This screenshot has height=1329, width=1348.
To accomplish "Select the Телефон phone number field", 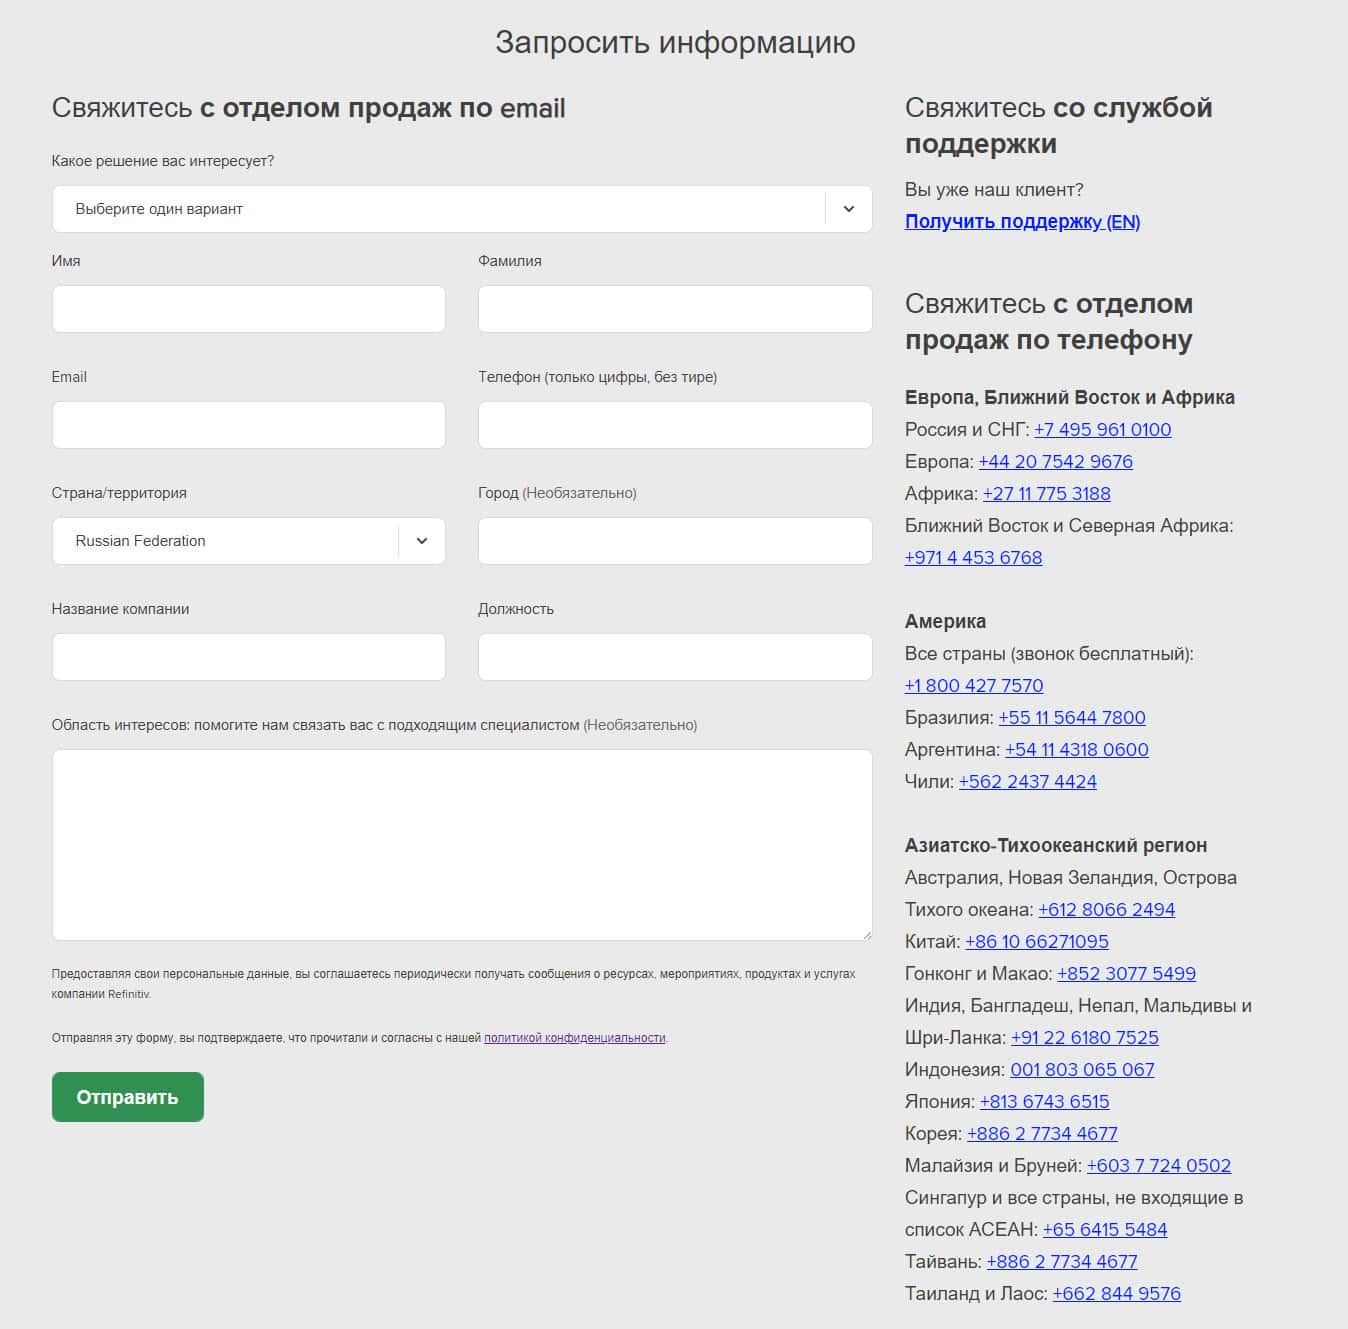I will coord(674,425).
